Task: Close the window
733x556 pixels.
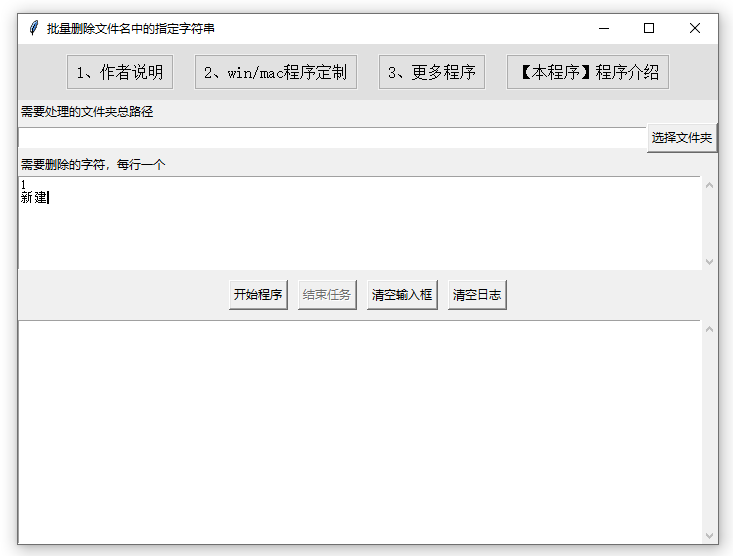Action: 695,29
